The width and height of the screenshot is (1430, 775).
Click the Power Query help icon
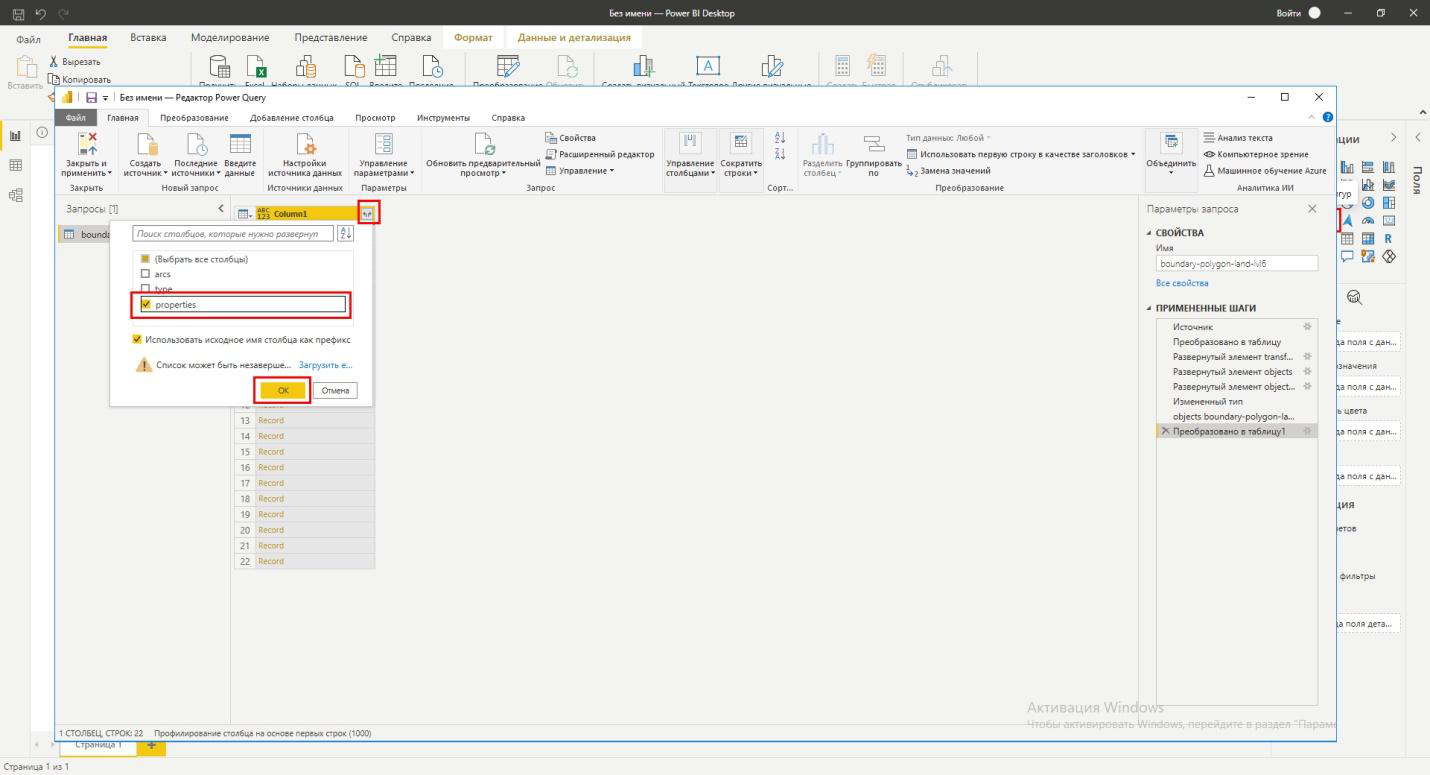(x=1328, y=117)
